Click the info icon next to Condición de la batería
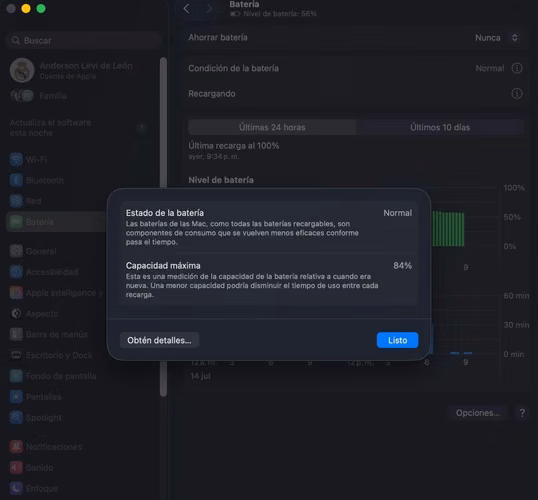 (x=517, y=68)
